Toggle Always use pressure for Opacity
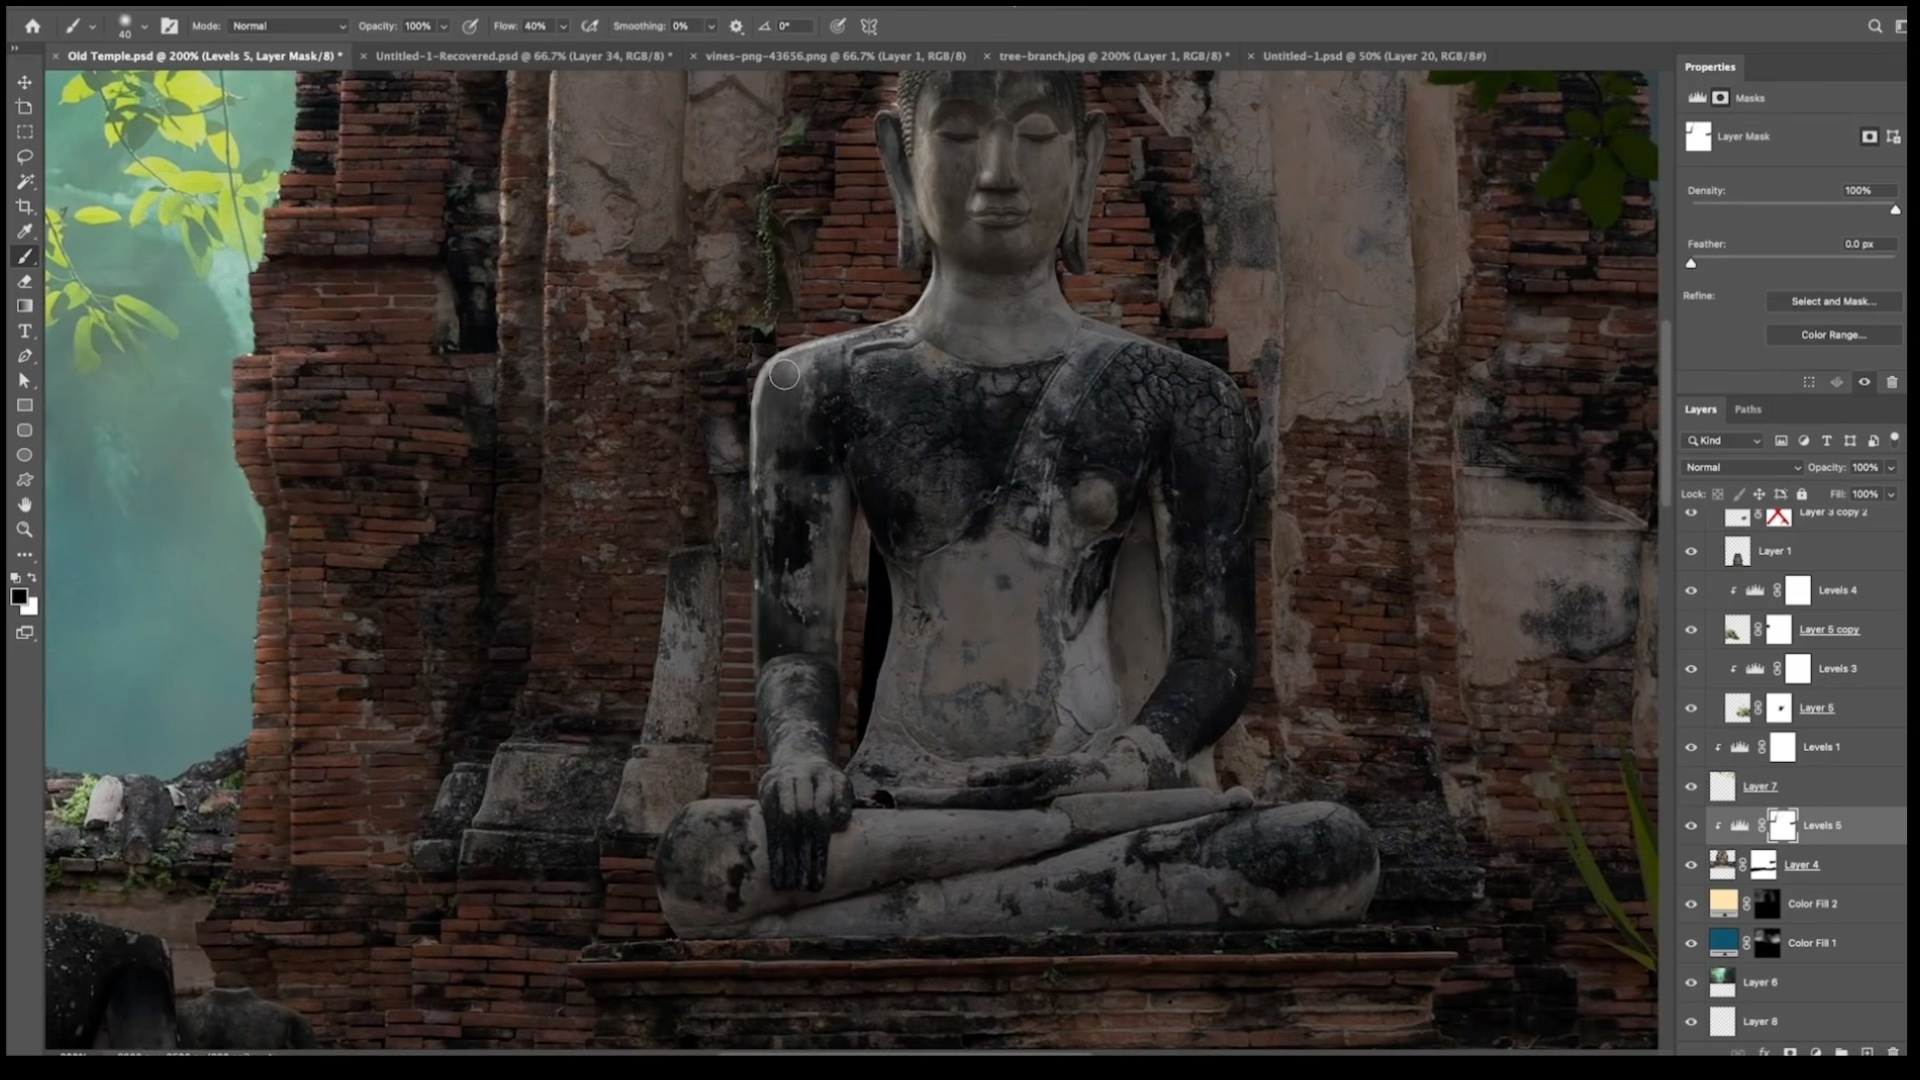The image size is (1920, 1080). [x=470, y=26]
